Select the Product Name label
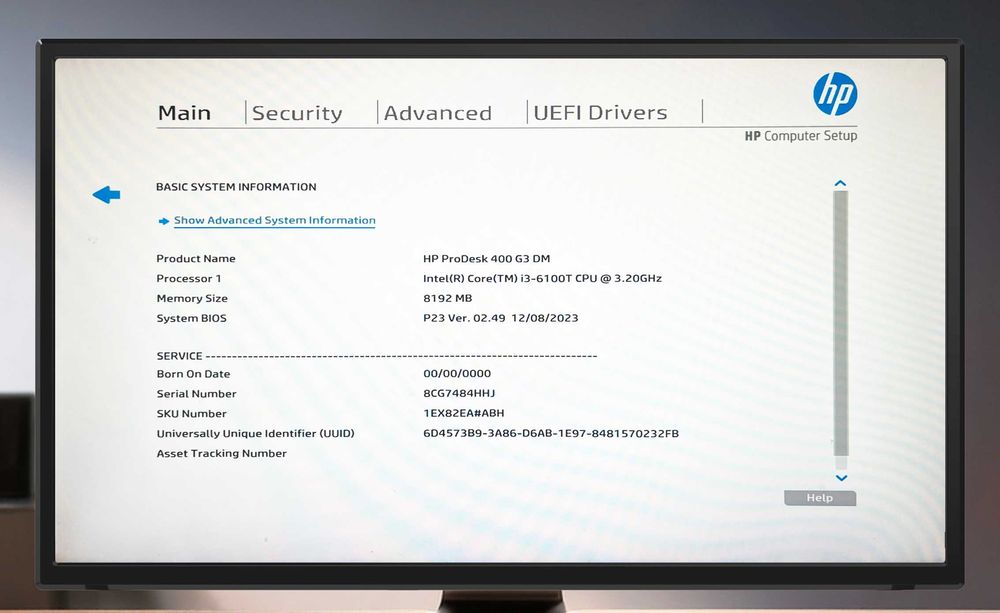1000x613 pixels. (x=196, y=258)
